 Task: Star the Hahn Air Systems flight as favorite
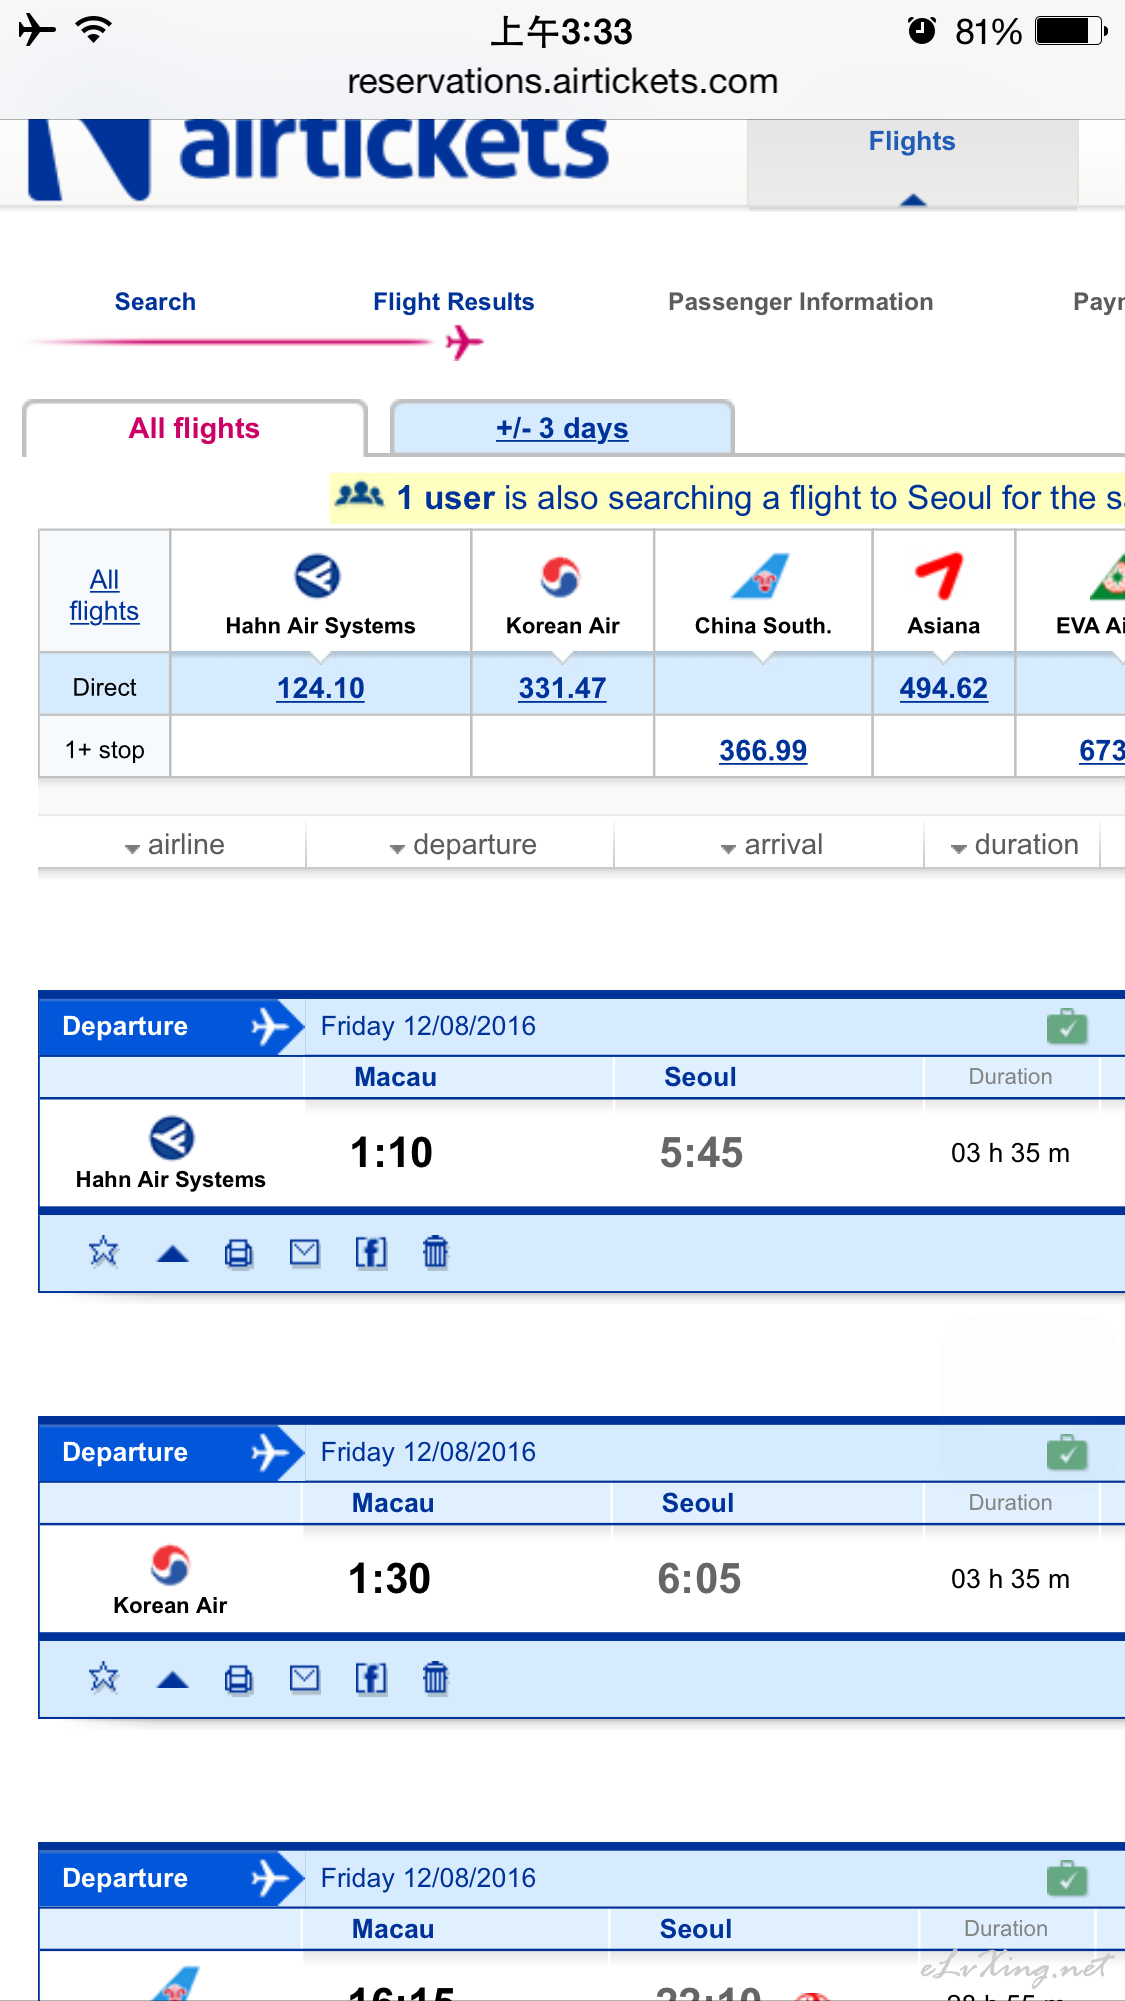[x=103, y=1251]
